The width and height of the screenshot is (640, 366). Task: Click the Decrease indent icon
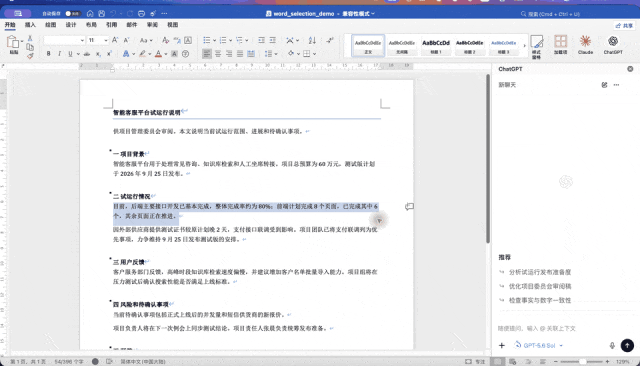[261, 40]
